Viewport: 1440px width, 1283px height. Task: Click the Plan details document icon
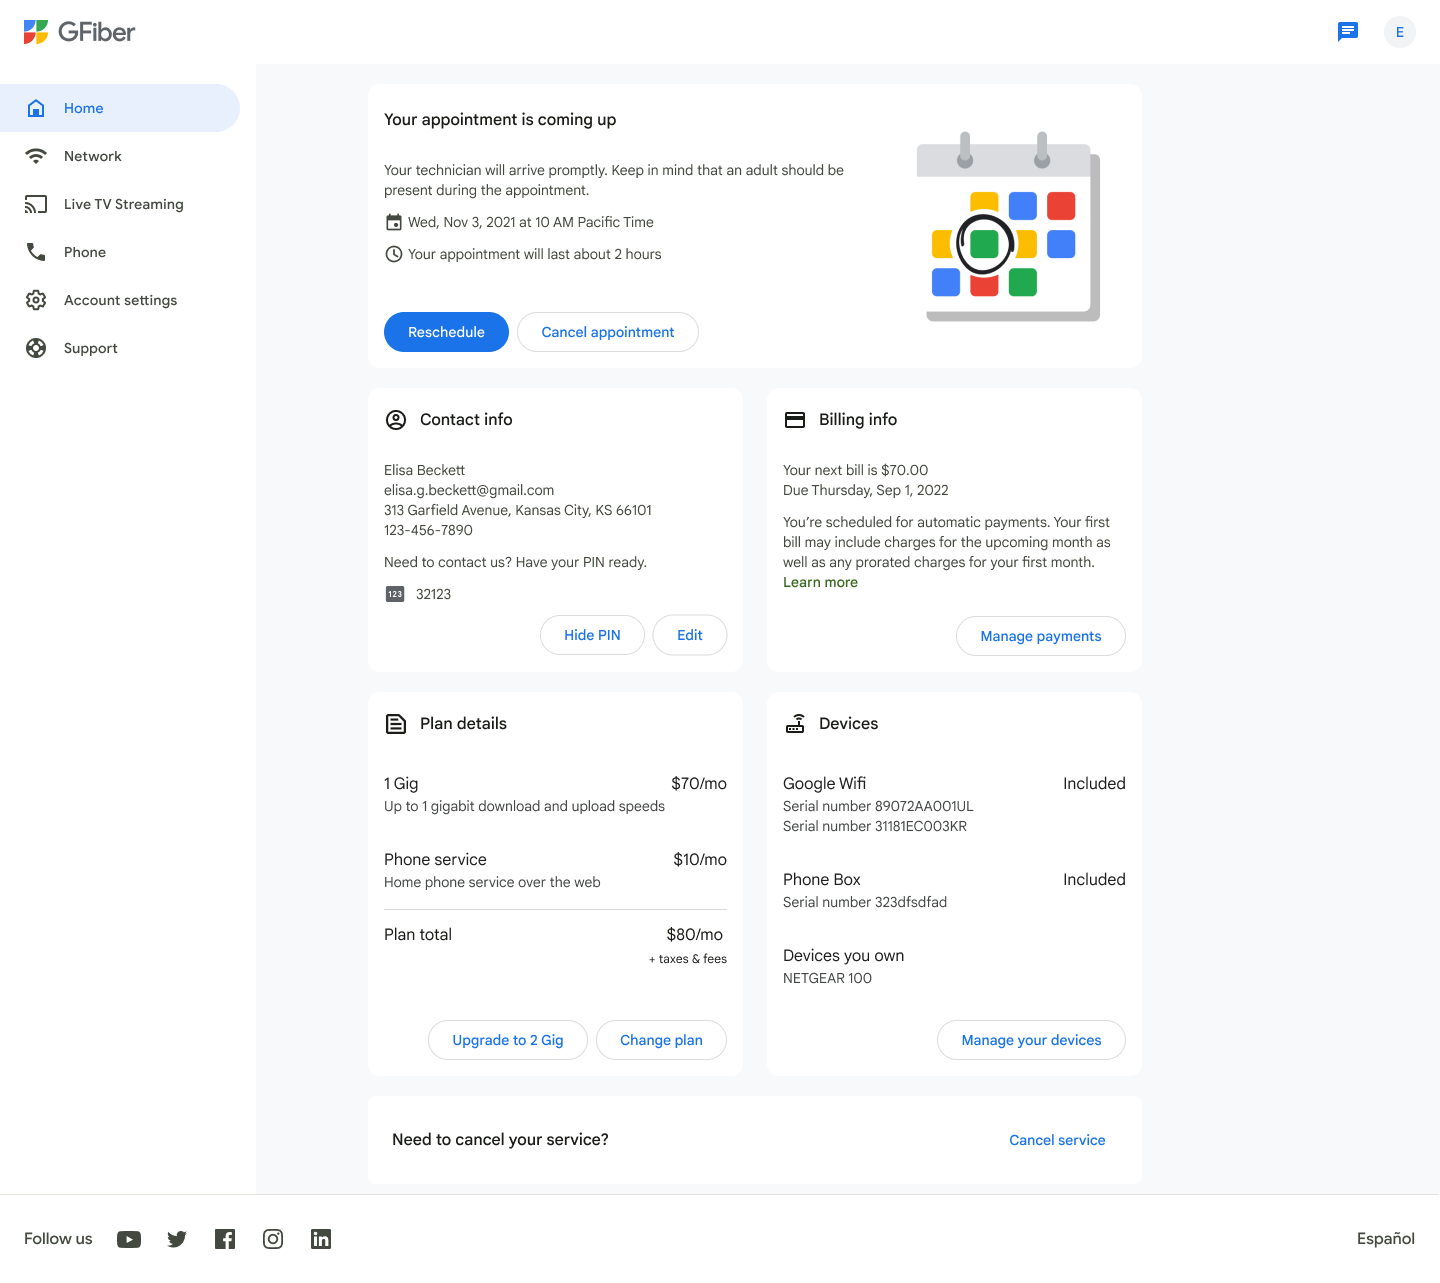(396, 724)
